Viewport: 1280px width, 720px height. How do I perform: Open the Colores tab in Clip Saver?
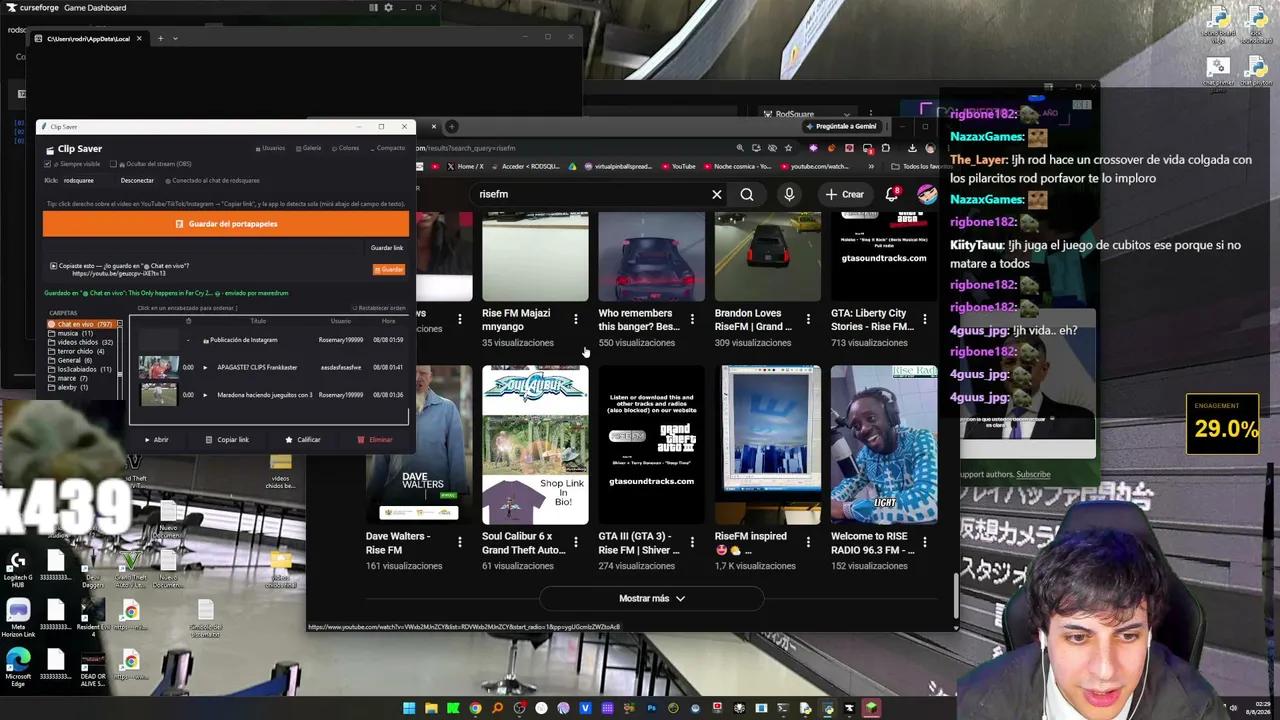[345, 148]
